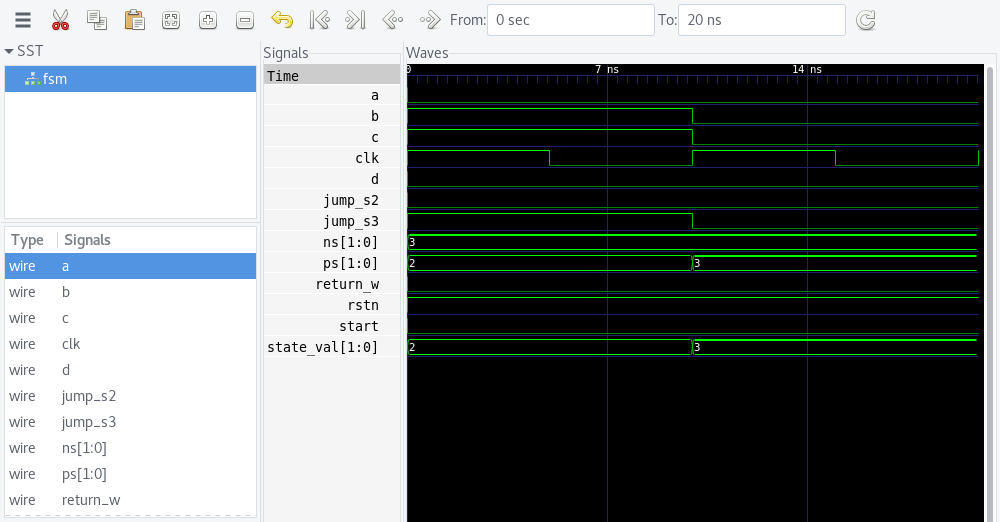This screenshot has width=1000, height=522.
Task: Open the hamburger main menu
Action: (x=23, y=20)
